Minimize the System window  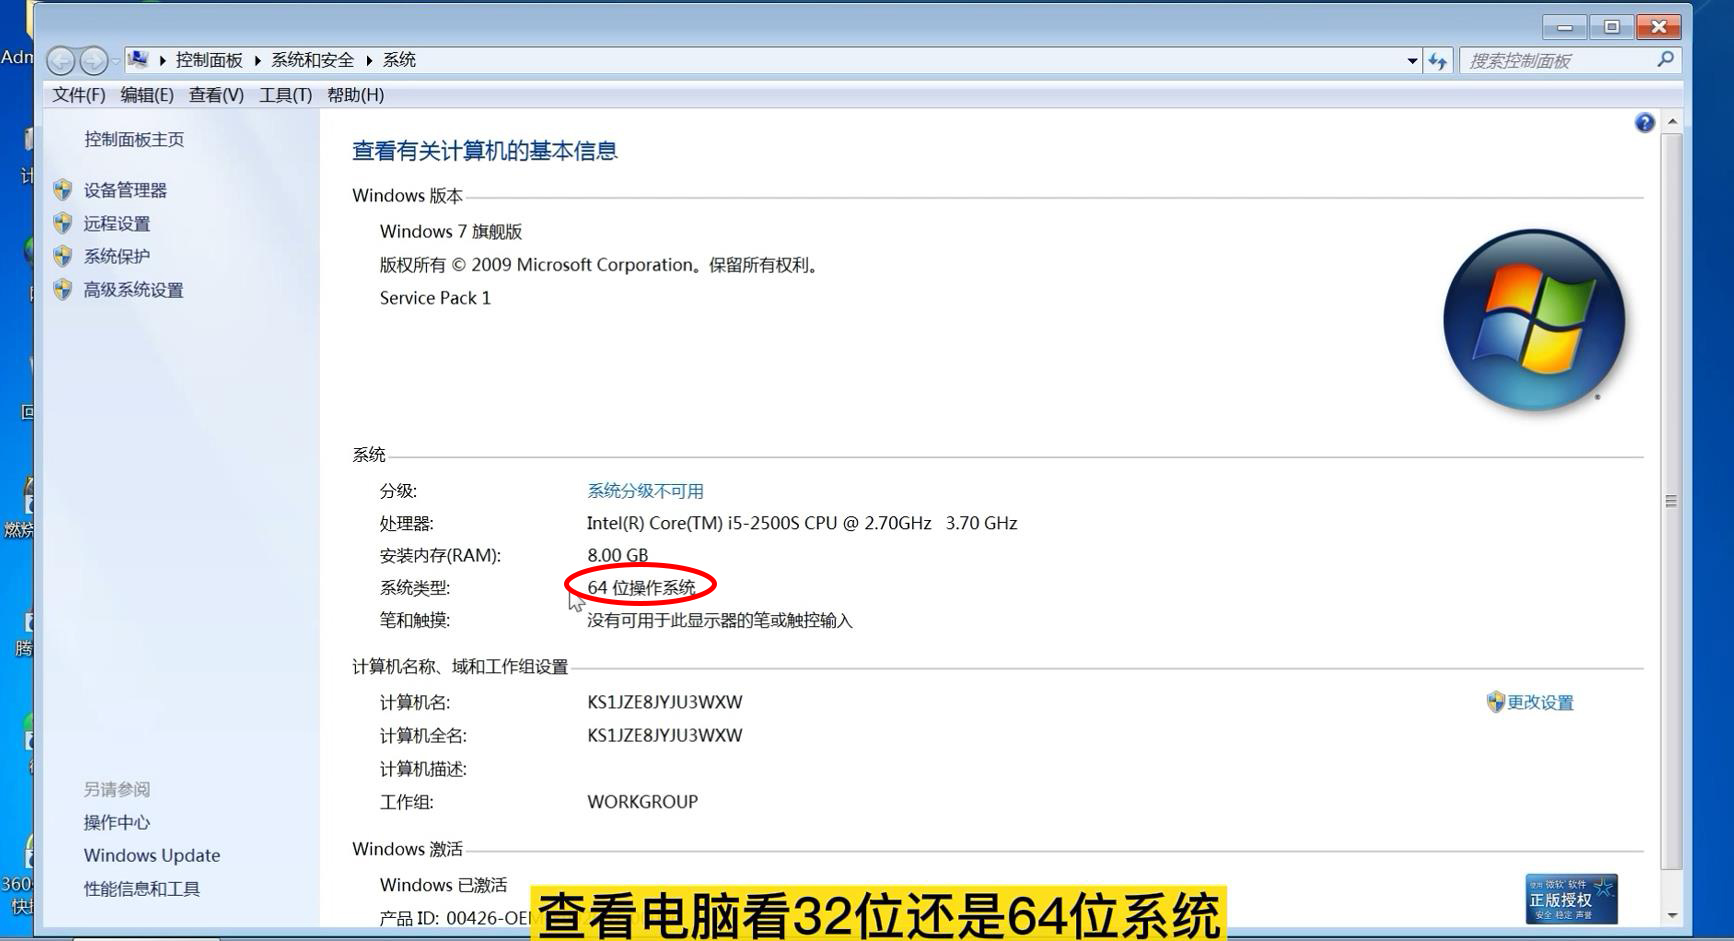coord(1565,27)
